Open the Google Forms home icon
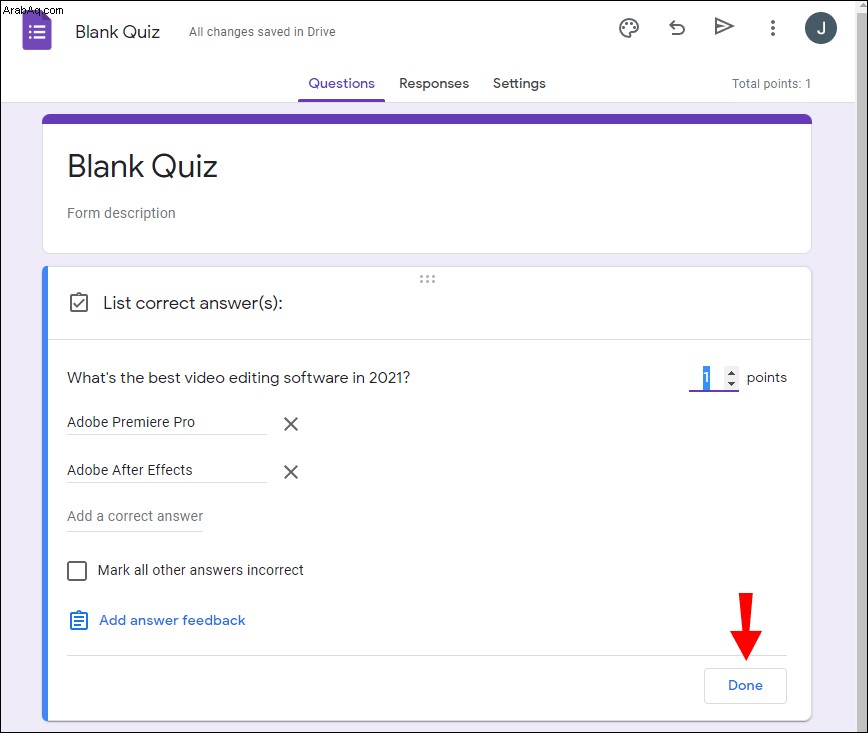The width and height of the screenshot is (868, 733). coord(37,31)
